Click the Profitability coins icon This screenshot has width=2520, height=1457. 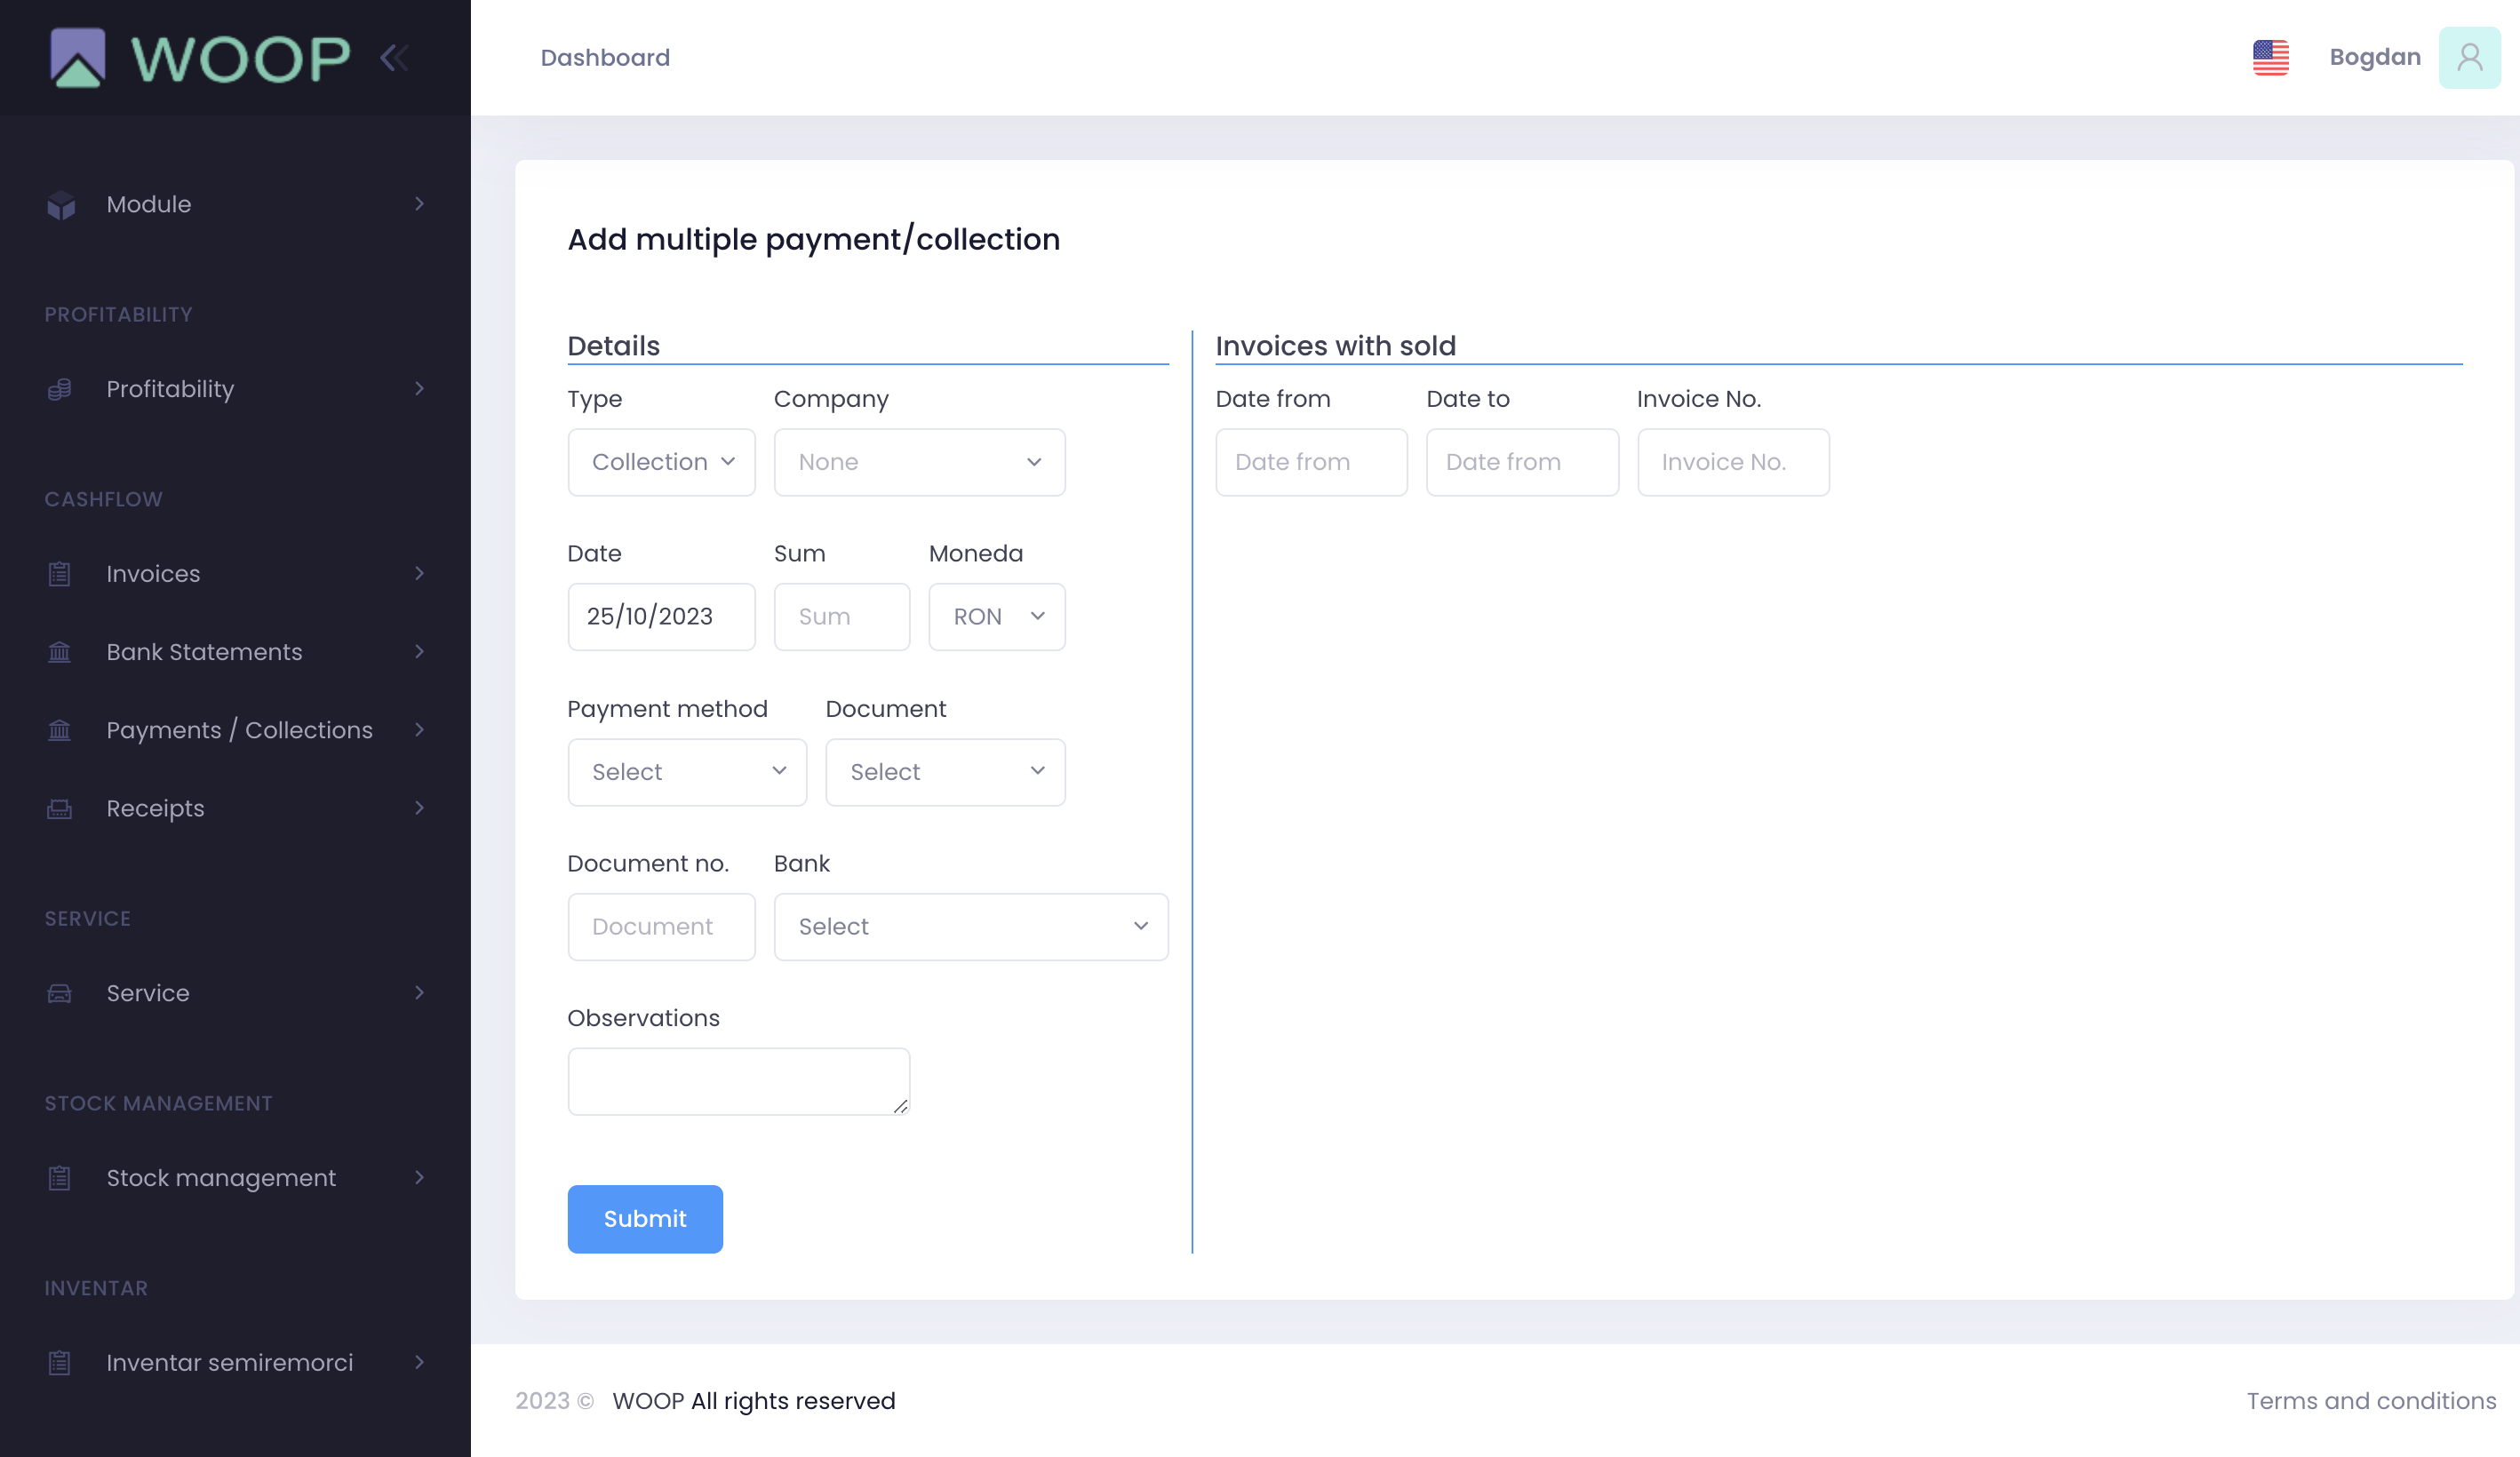pos(60,389)
